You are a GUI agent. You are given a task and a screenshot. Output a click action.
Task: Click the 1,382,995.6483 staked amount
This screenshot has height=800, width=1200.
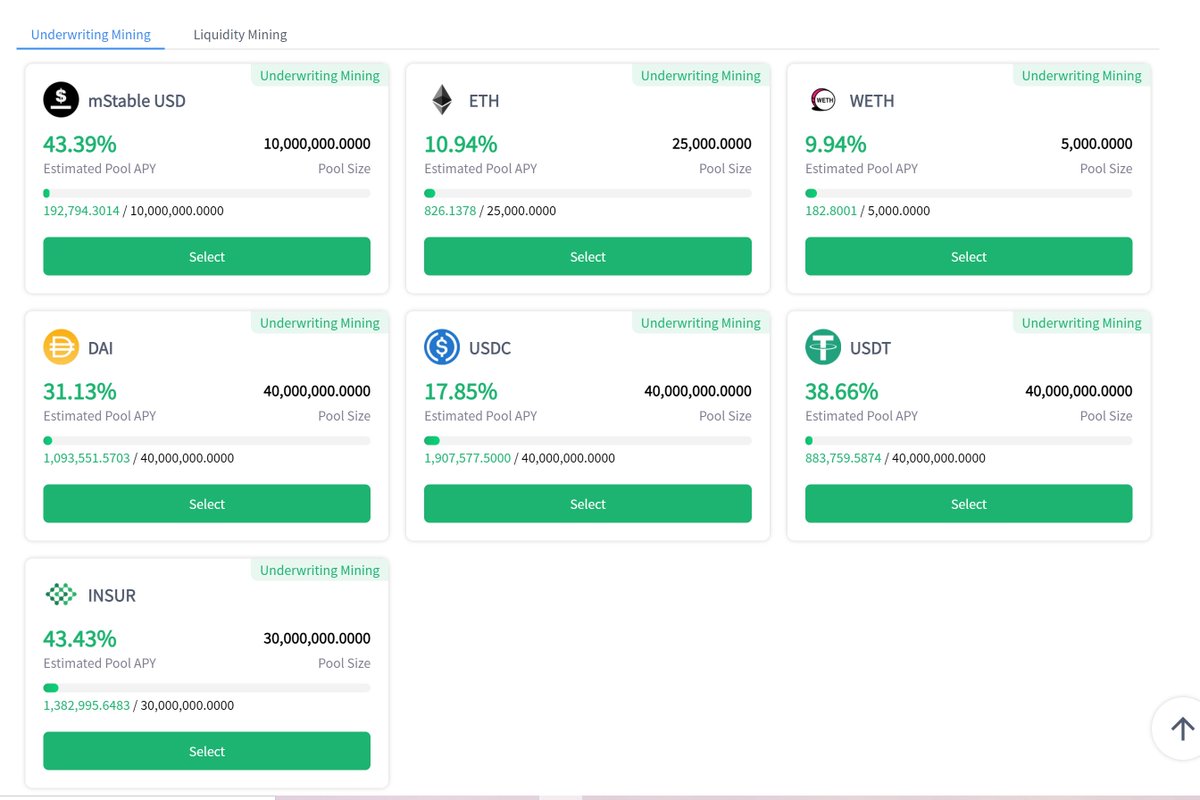87,705
